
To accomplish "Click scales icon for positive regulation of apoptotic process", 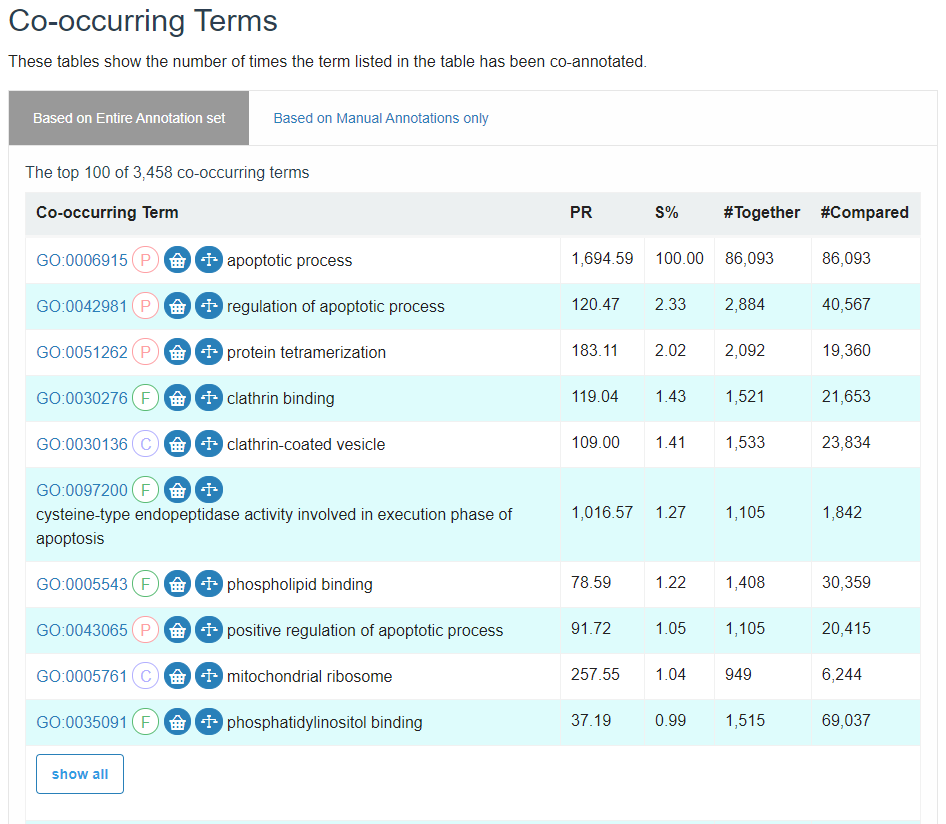I will pos(209,630).
